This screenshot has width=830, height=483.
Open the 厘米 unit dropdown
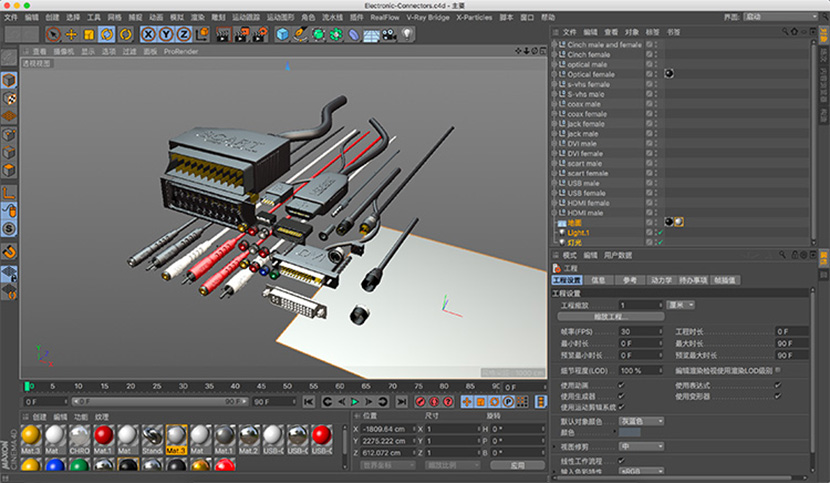[680, 304]
